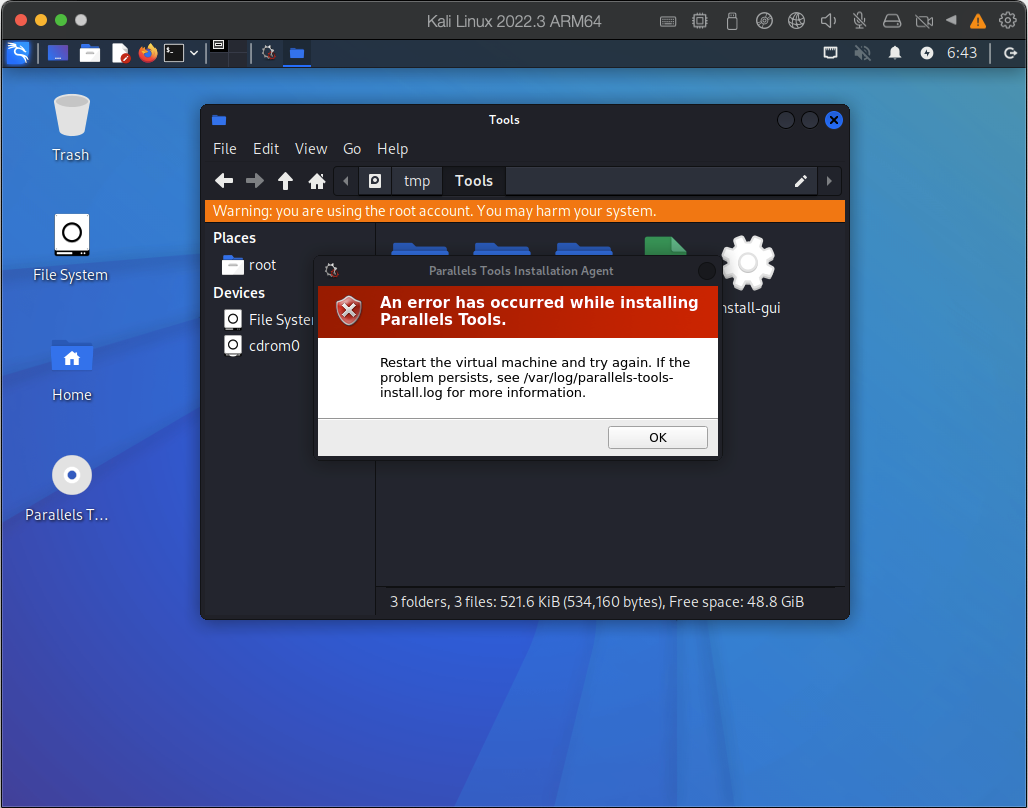Expand the terminal launcher dropdown arrow
1028x808 pixels.
(194, 53)
